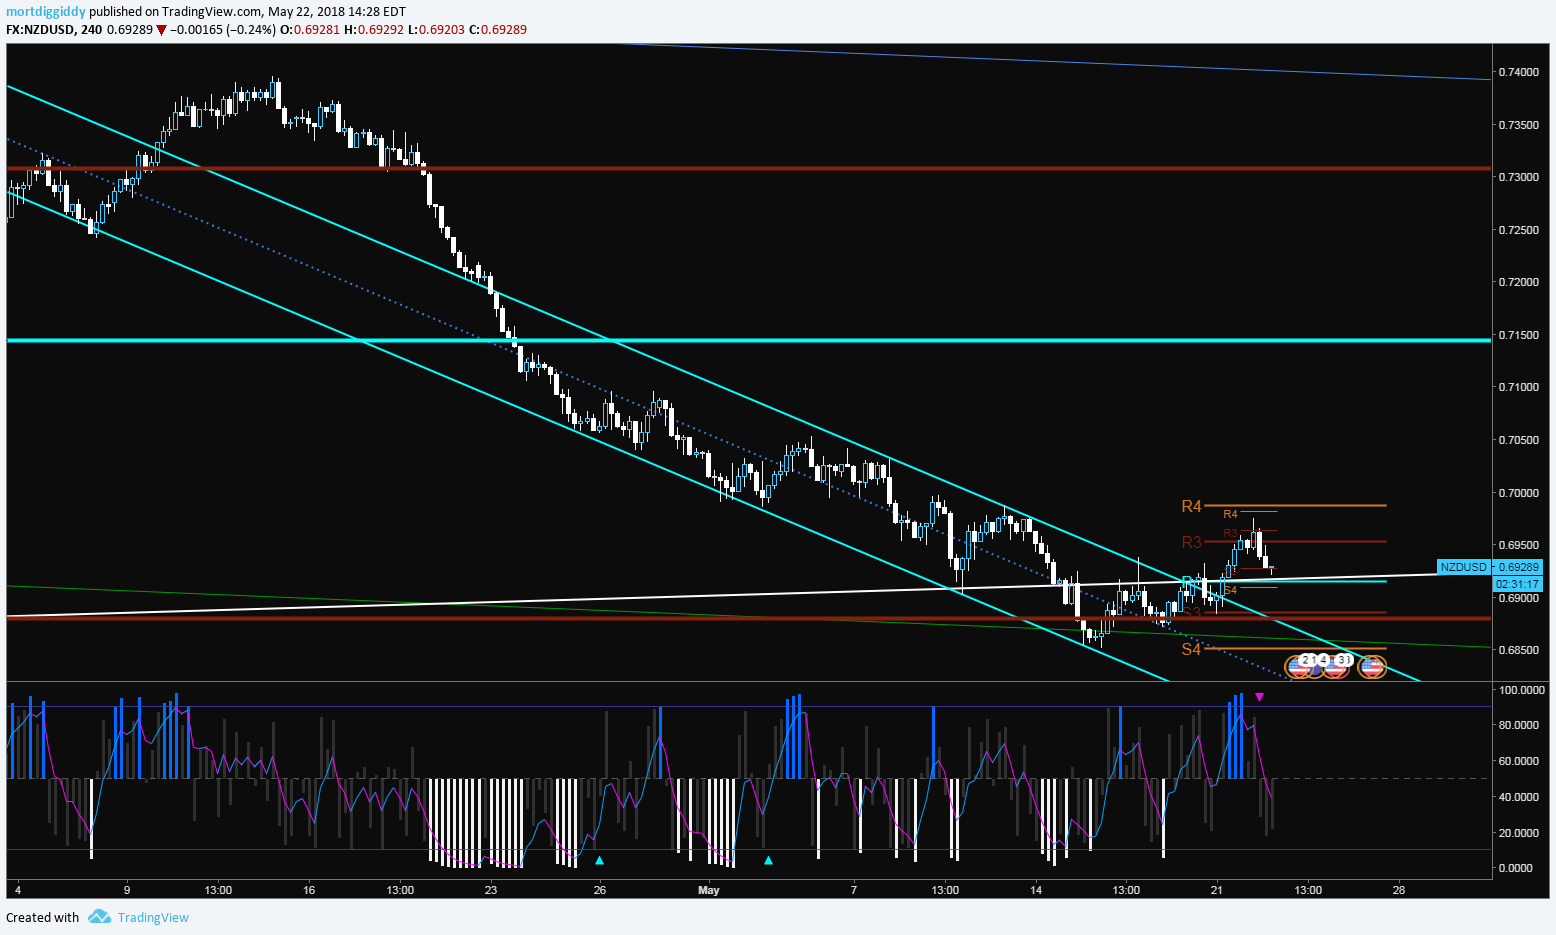Click the L:0.69203 low price value

436,30
